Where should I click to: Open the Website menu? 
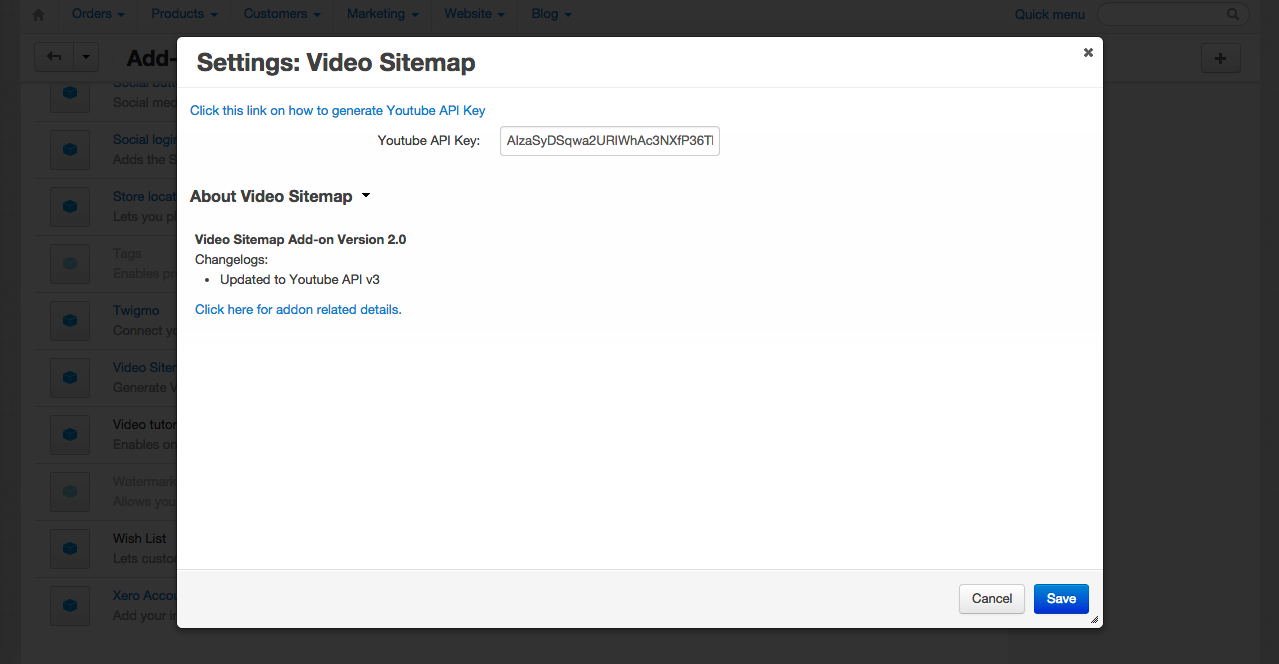click(x=474, y=14)
